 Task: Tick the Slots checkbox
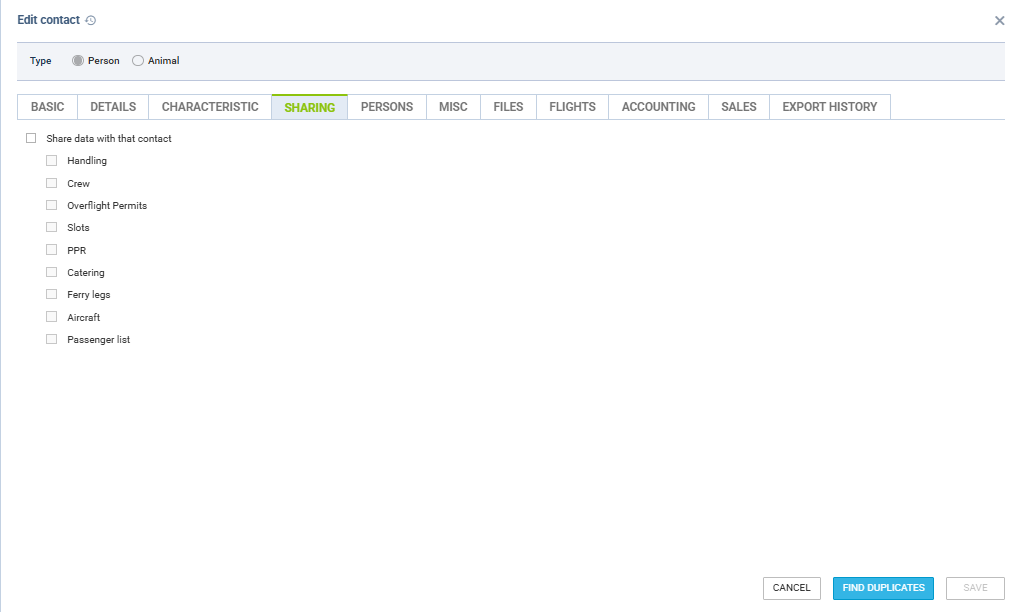51,227
